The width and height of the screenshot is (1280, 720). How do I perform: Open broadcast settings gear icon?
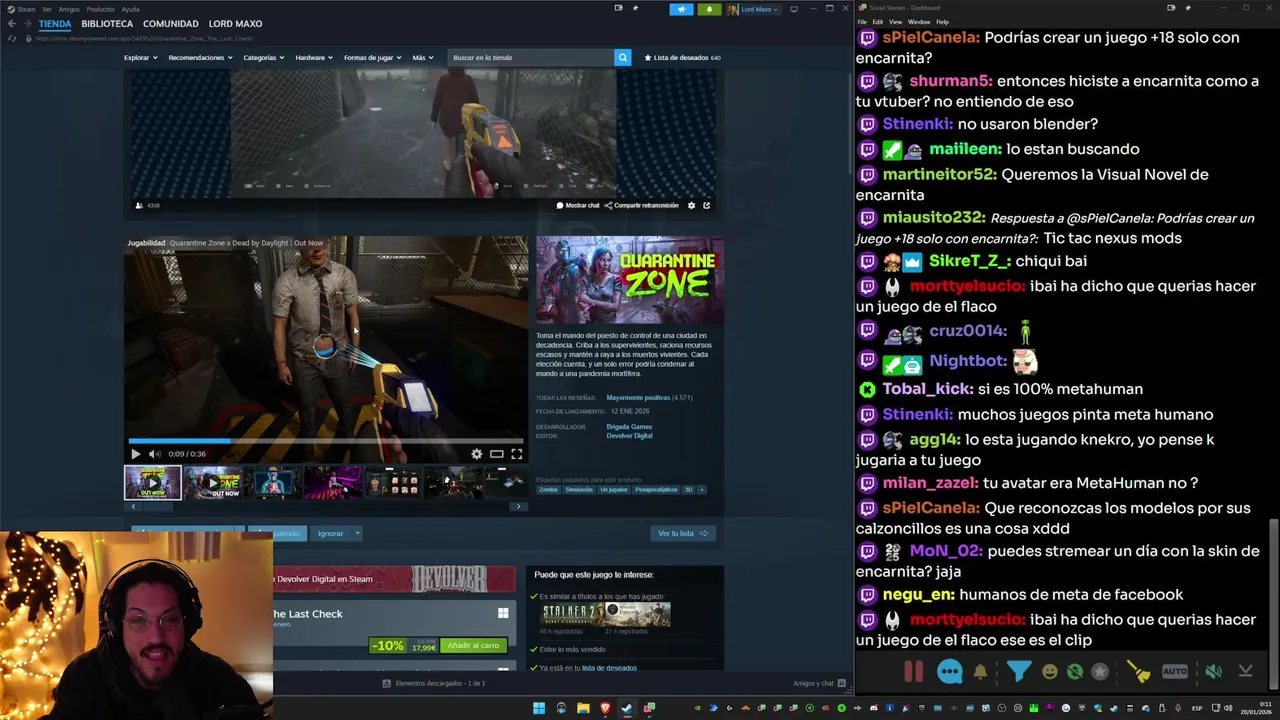pos(691,205)
